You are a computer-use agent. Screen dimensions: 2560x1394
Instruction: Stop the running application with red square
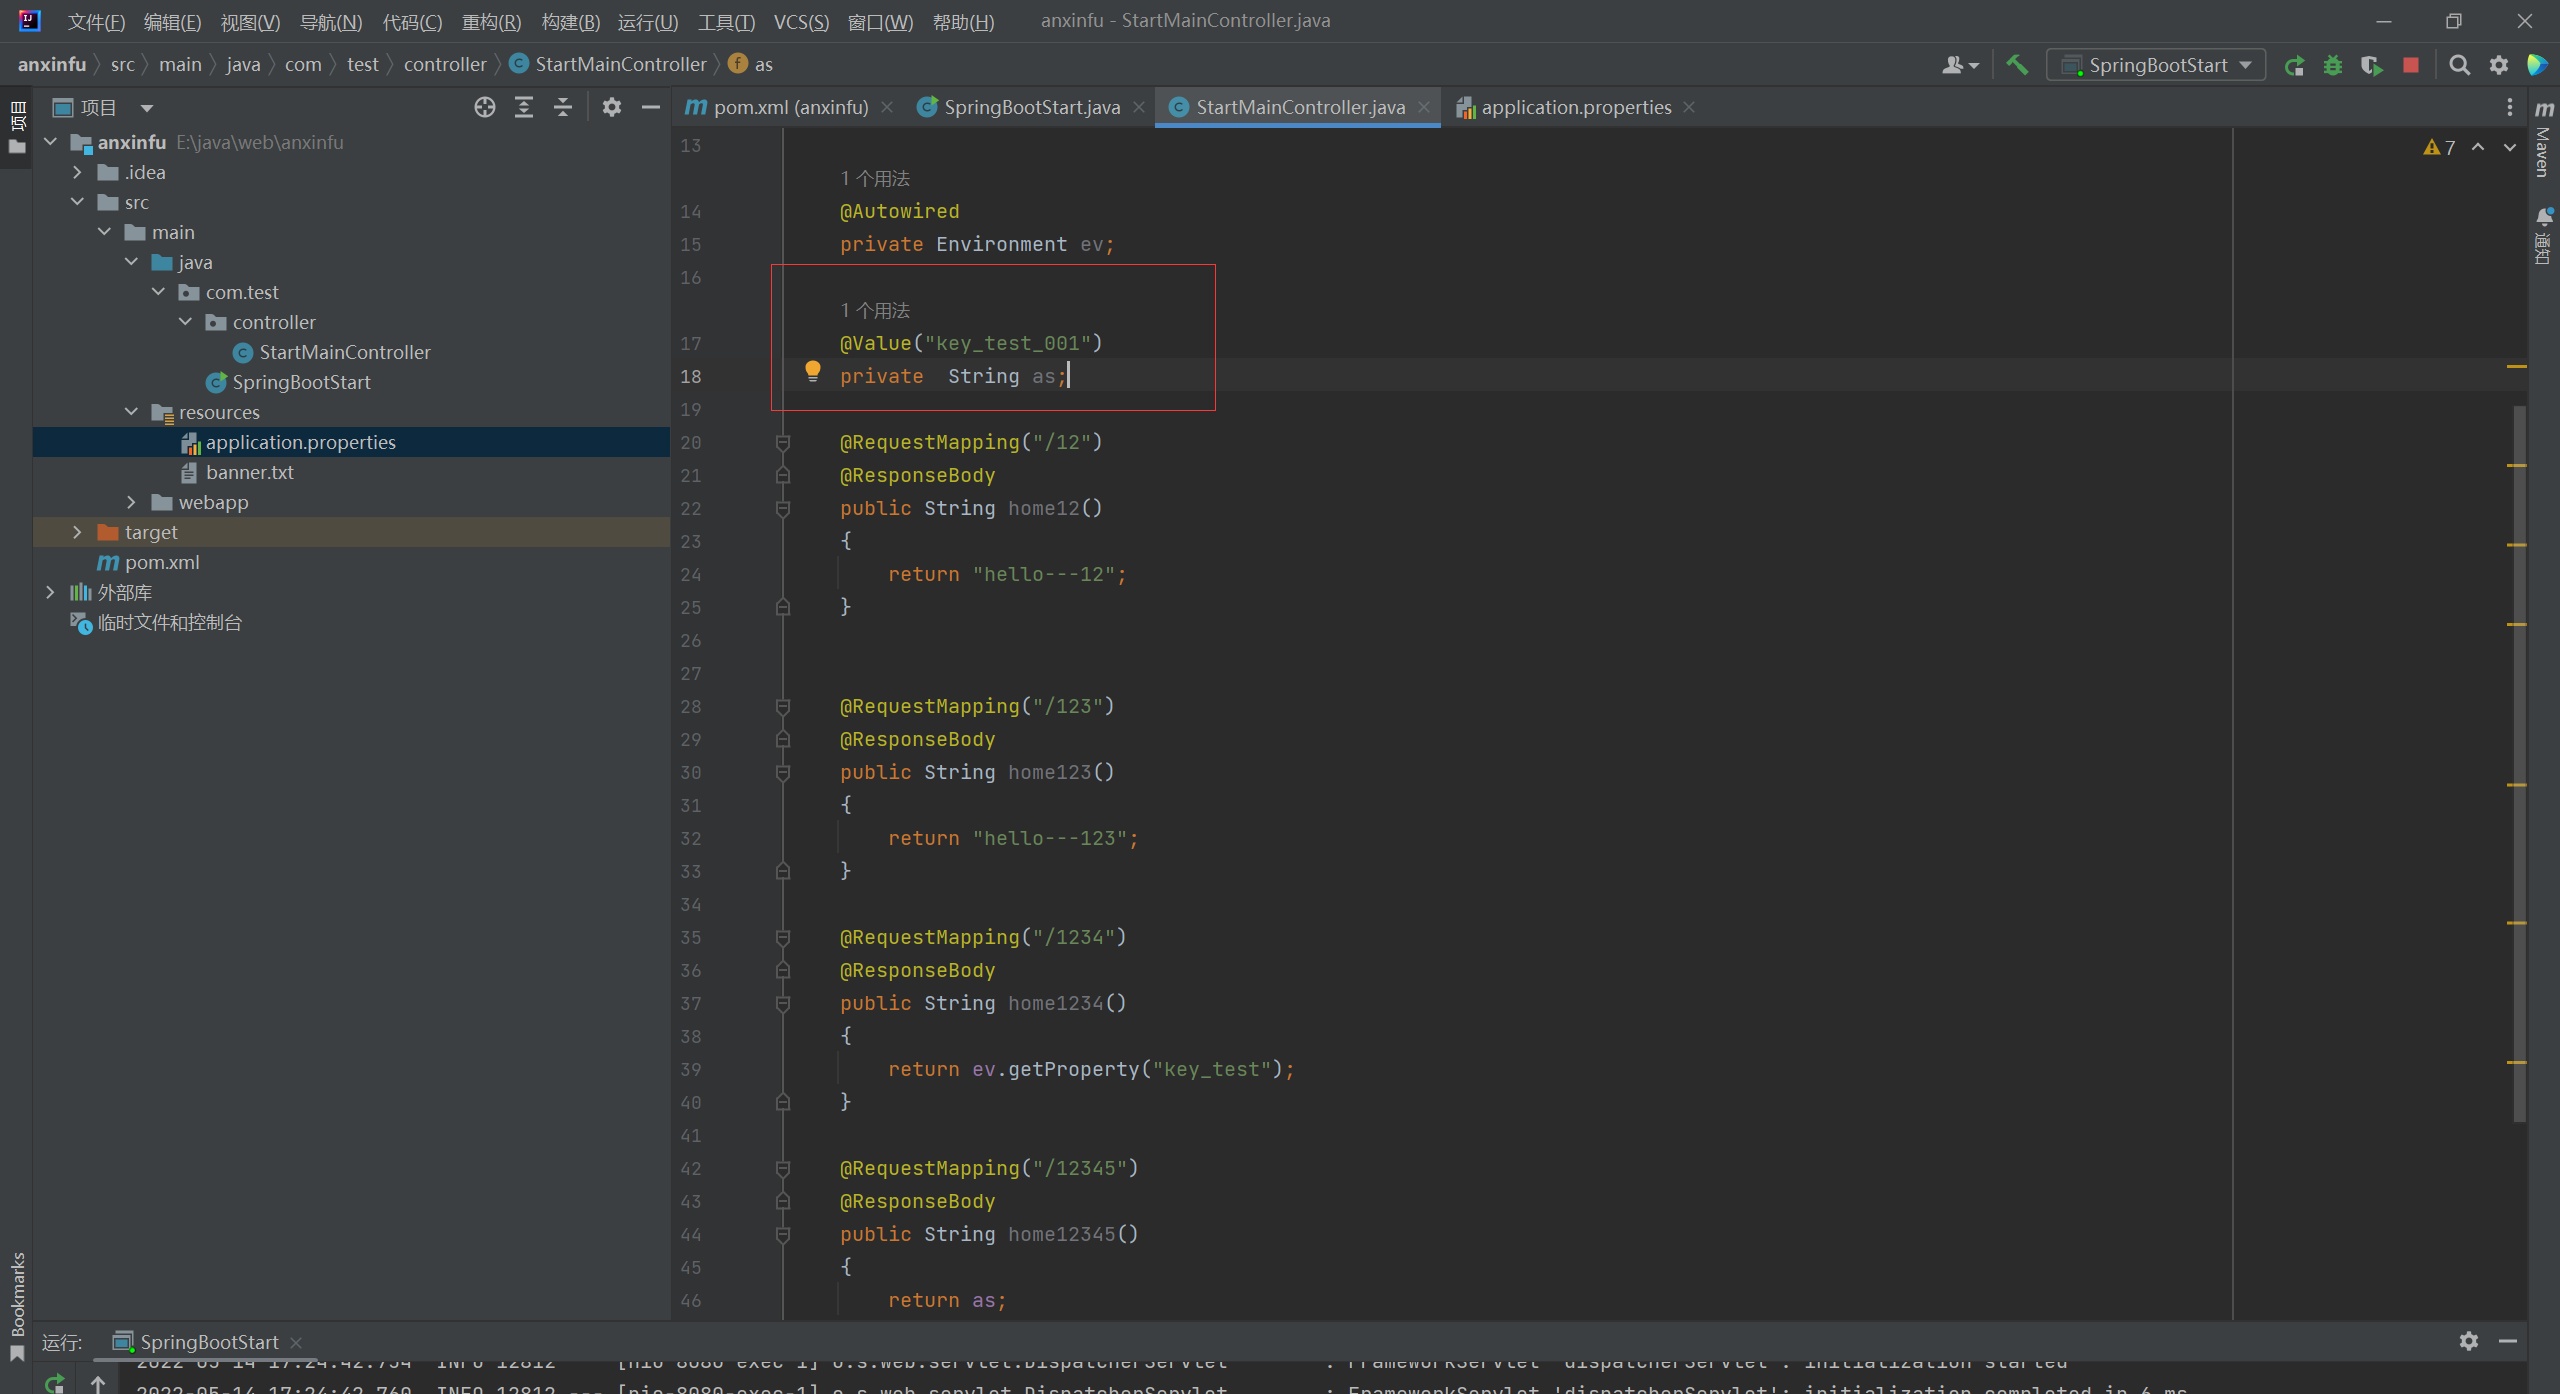[2411, 65]
